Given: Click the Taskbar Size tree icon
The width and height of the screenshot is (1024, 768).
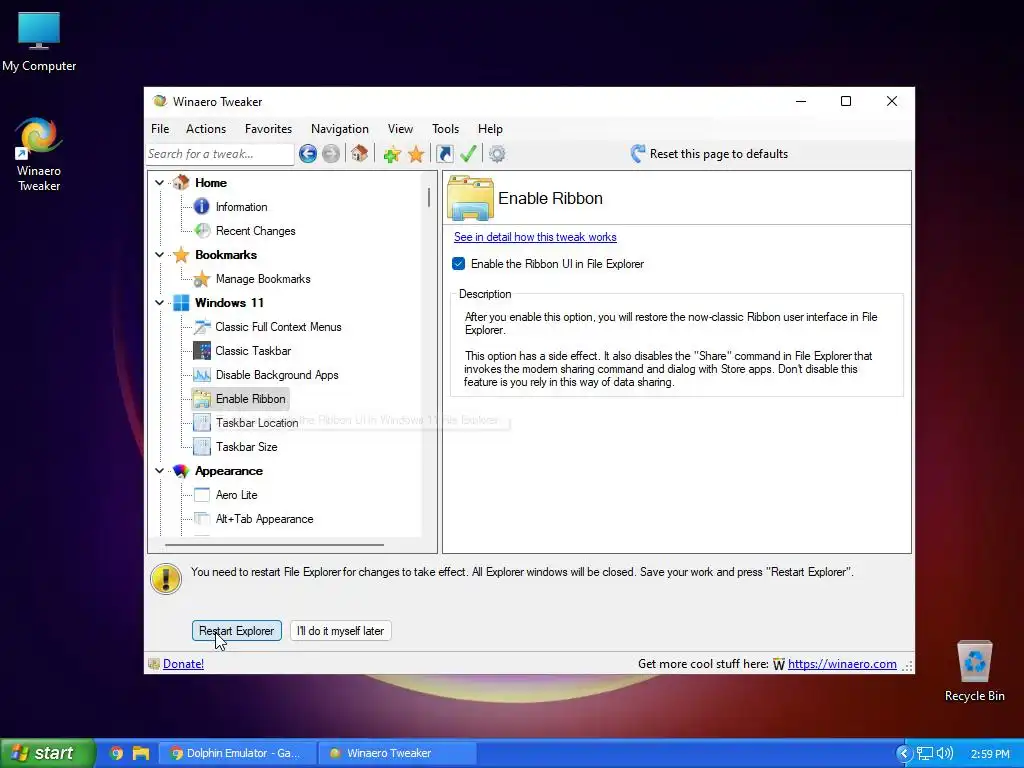Looking at the screenshot, I should tap(202, 447).
